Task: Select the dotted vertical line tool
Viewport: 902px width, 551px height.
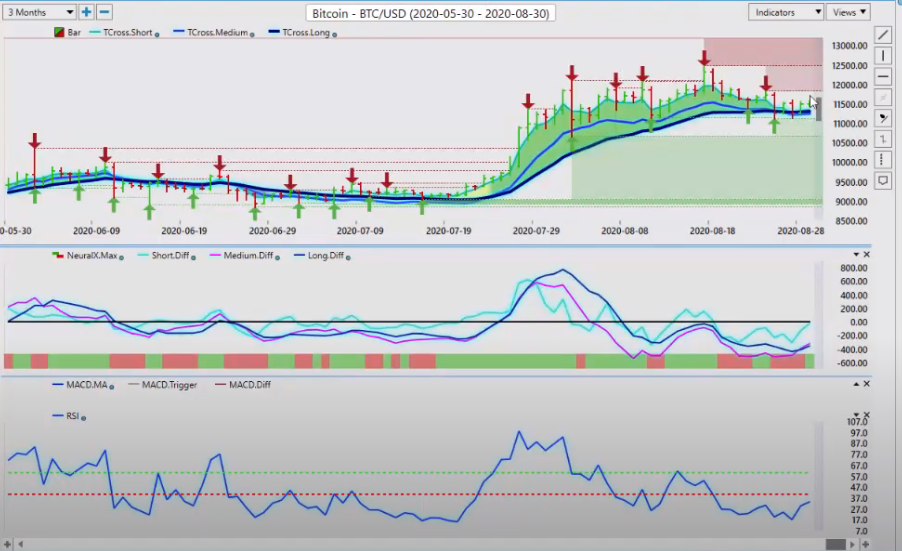Action: click(x=882, y=159)
